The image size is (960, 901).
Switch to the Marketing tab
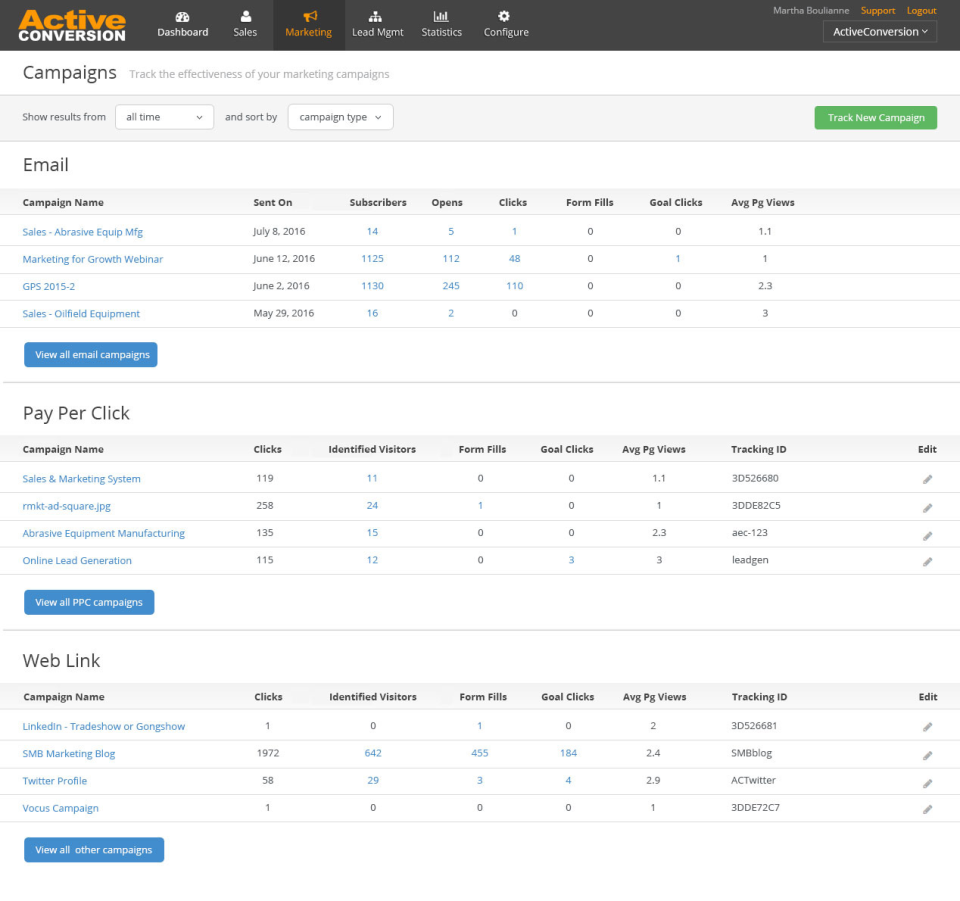pos(308,25)
